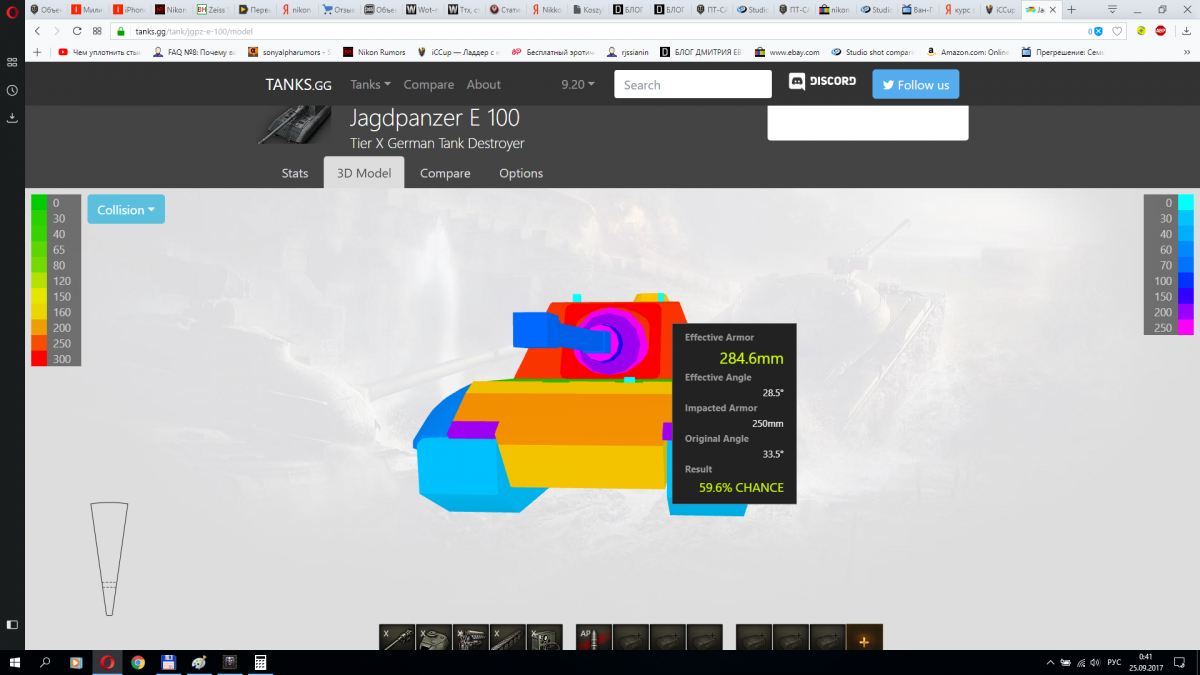Viewport: 1200px width, 675px height.
Task: Add equipment with the orange plus slot
Action: (865, 637)
